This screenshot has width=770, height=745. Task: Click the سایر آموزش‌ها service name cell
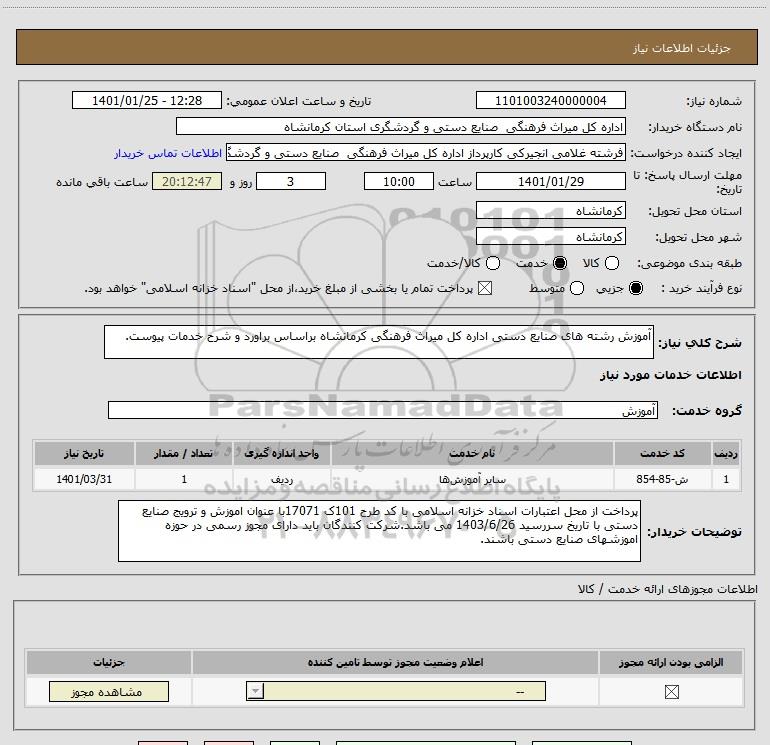click(472, 479)
